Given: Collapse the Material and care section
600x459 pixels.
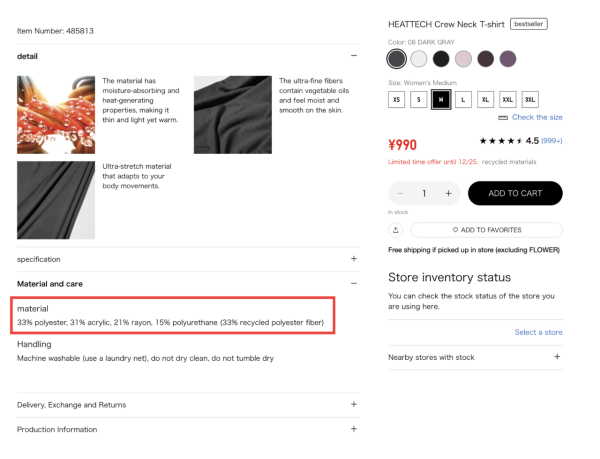Looking at the screenshot, I should [x=354, y=284].
